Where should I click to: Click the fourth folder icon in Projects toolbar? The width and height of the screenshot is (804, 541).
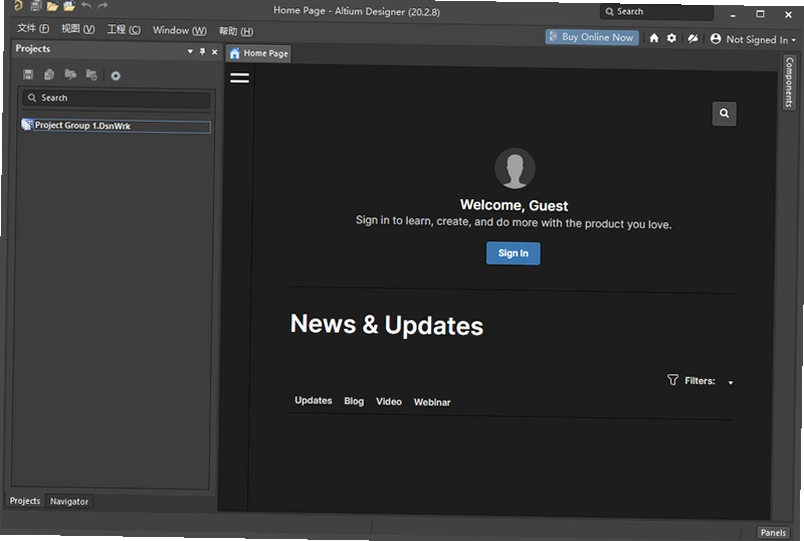pyautogui.click(x=91, y=75)
